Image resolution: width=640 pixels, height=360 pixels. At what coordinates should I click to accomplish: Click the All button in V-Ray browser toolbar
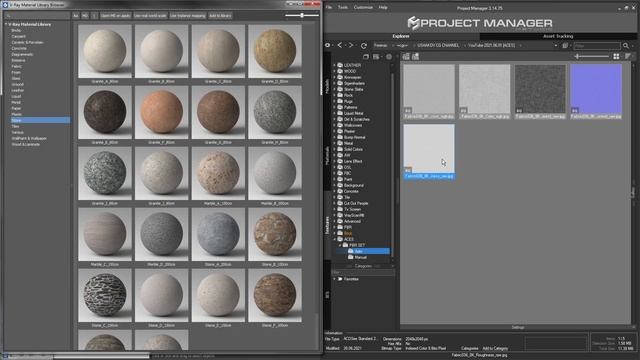click(x=76, y=16)
